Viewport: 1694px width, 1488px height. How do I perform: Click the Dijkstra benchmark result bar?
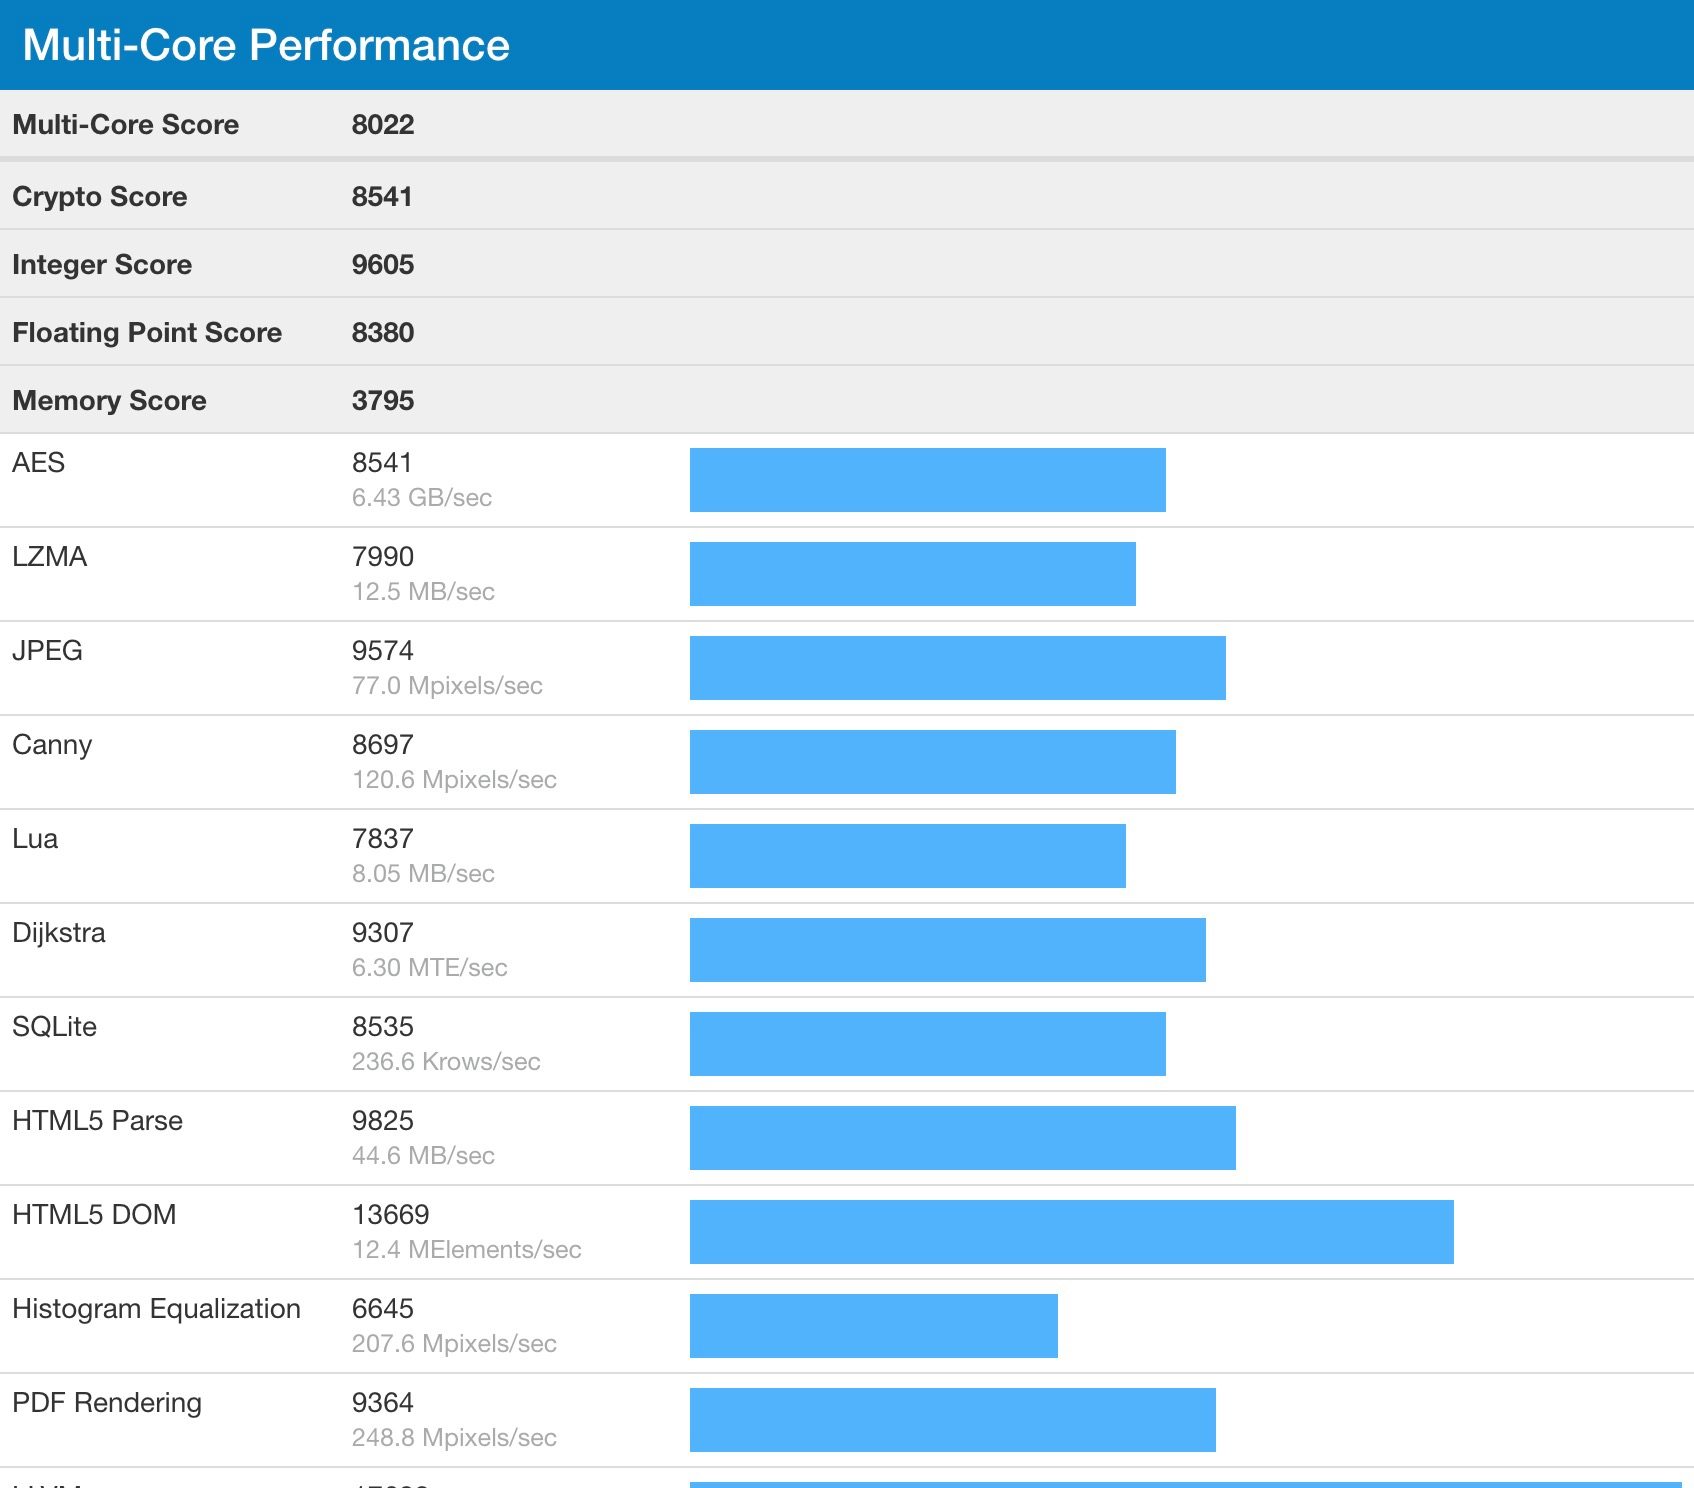point(947,950)
